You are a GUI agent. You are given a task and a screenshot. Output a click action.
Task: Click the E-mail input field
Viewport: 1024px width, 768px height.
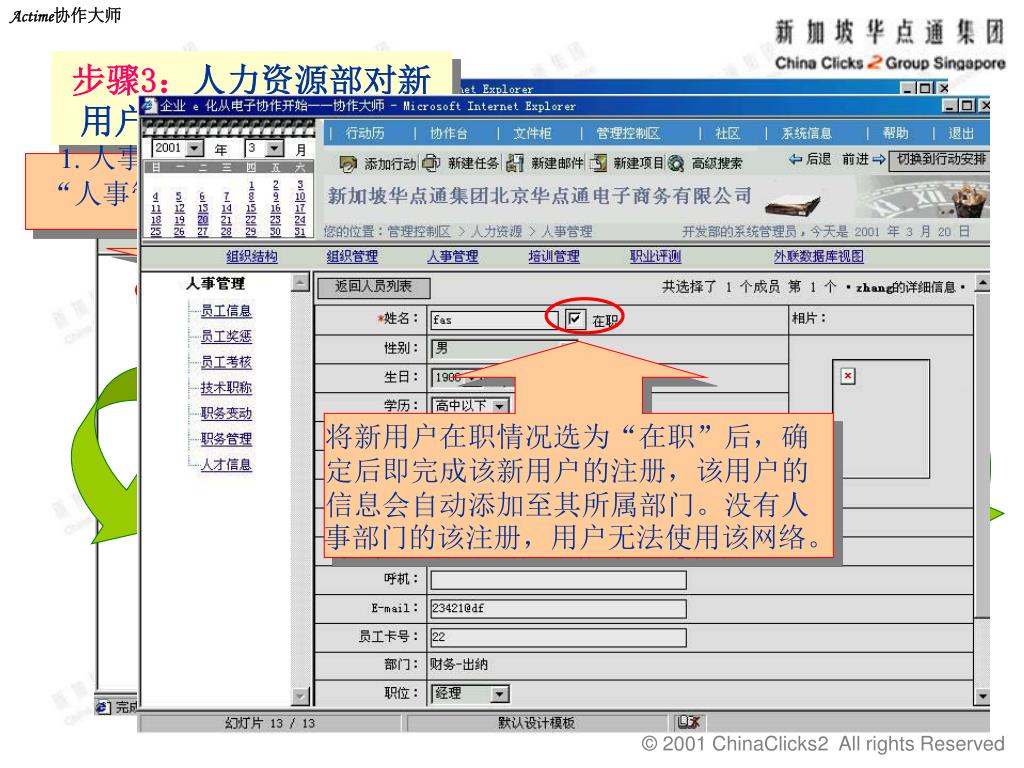click(558, 608)
